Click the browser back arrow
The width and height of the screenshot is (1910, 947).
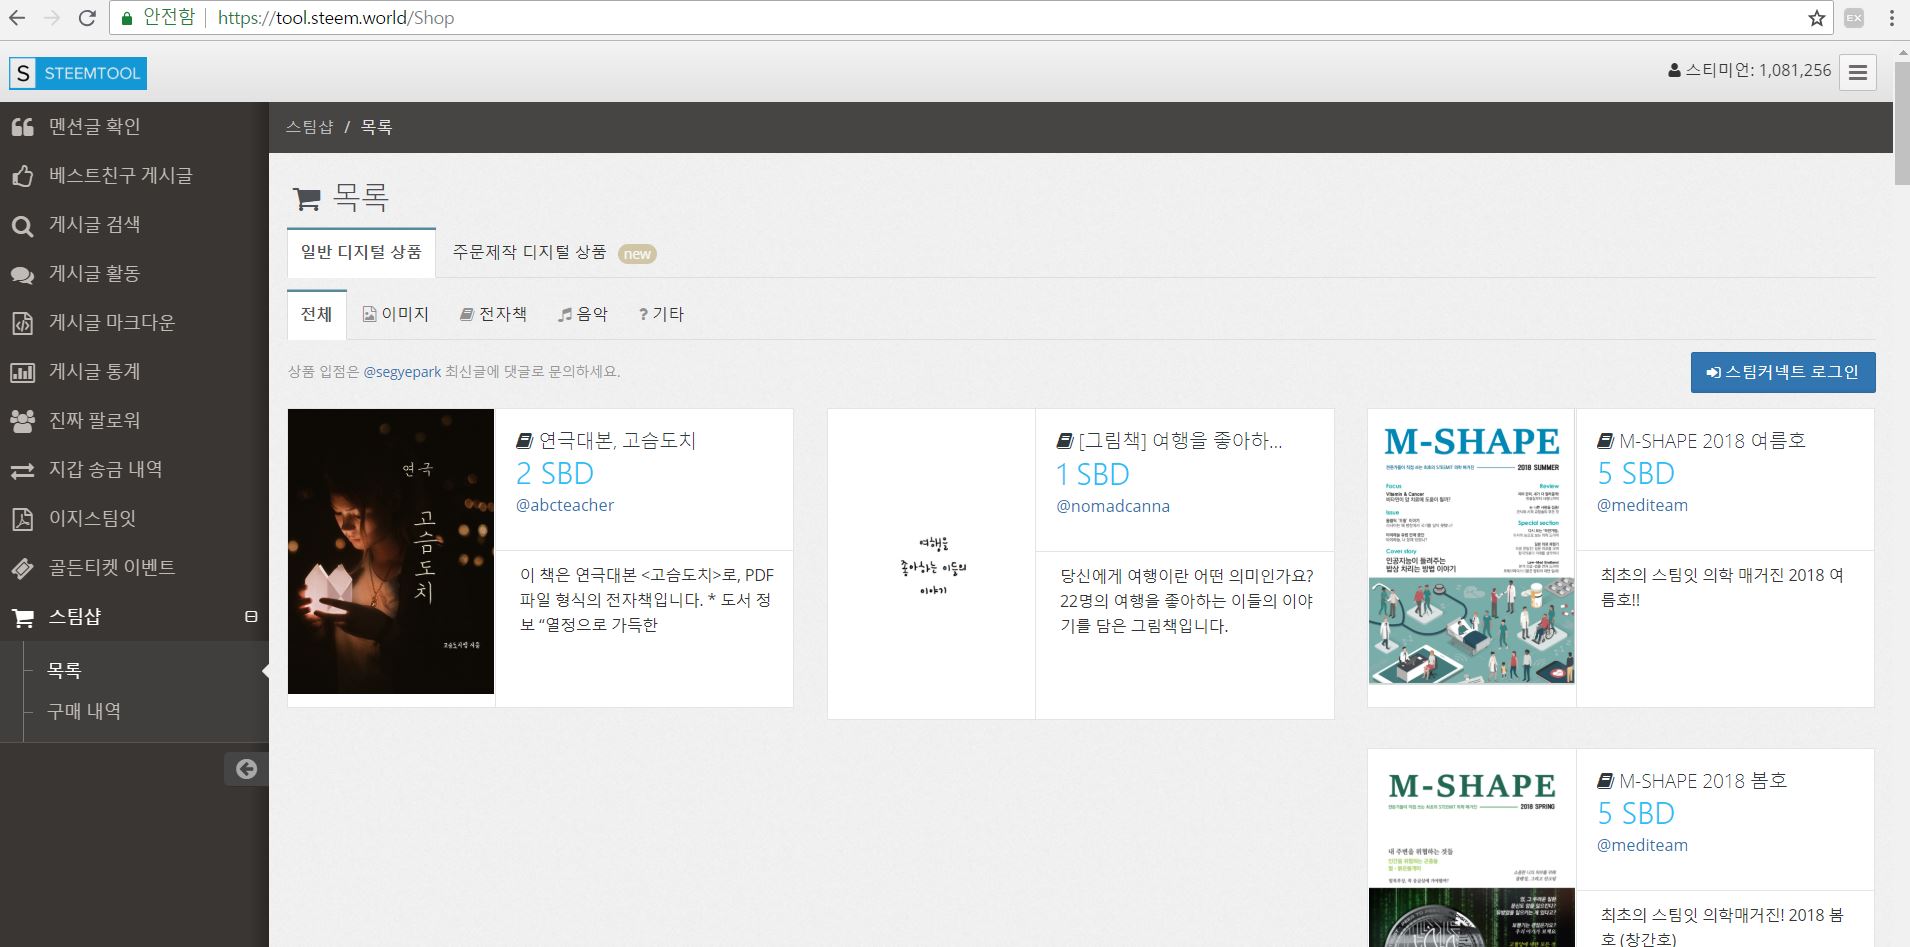coord(17,18)
